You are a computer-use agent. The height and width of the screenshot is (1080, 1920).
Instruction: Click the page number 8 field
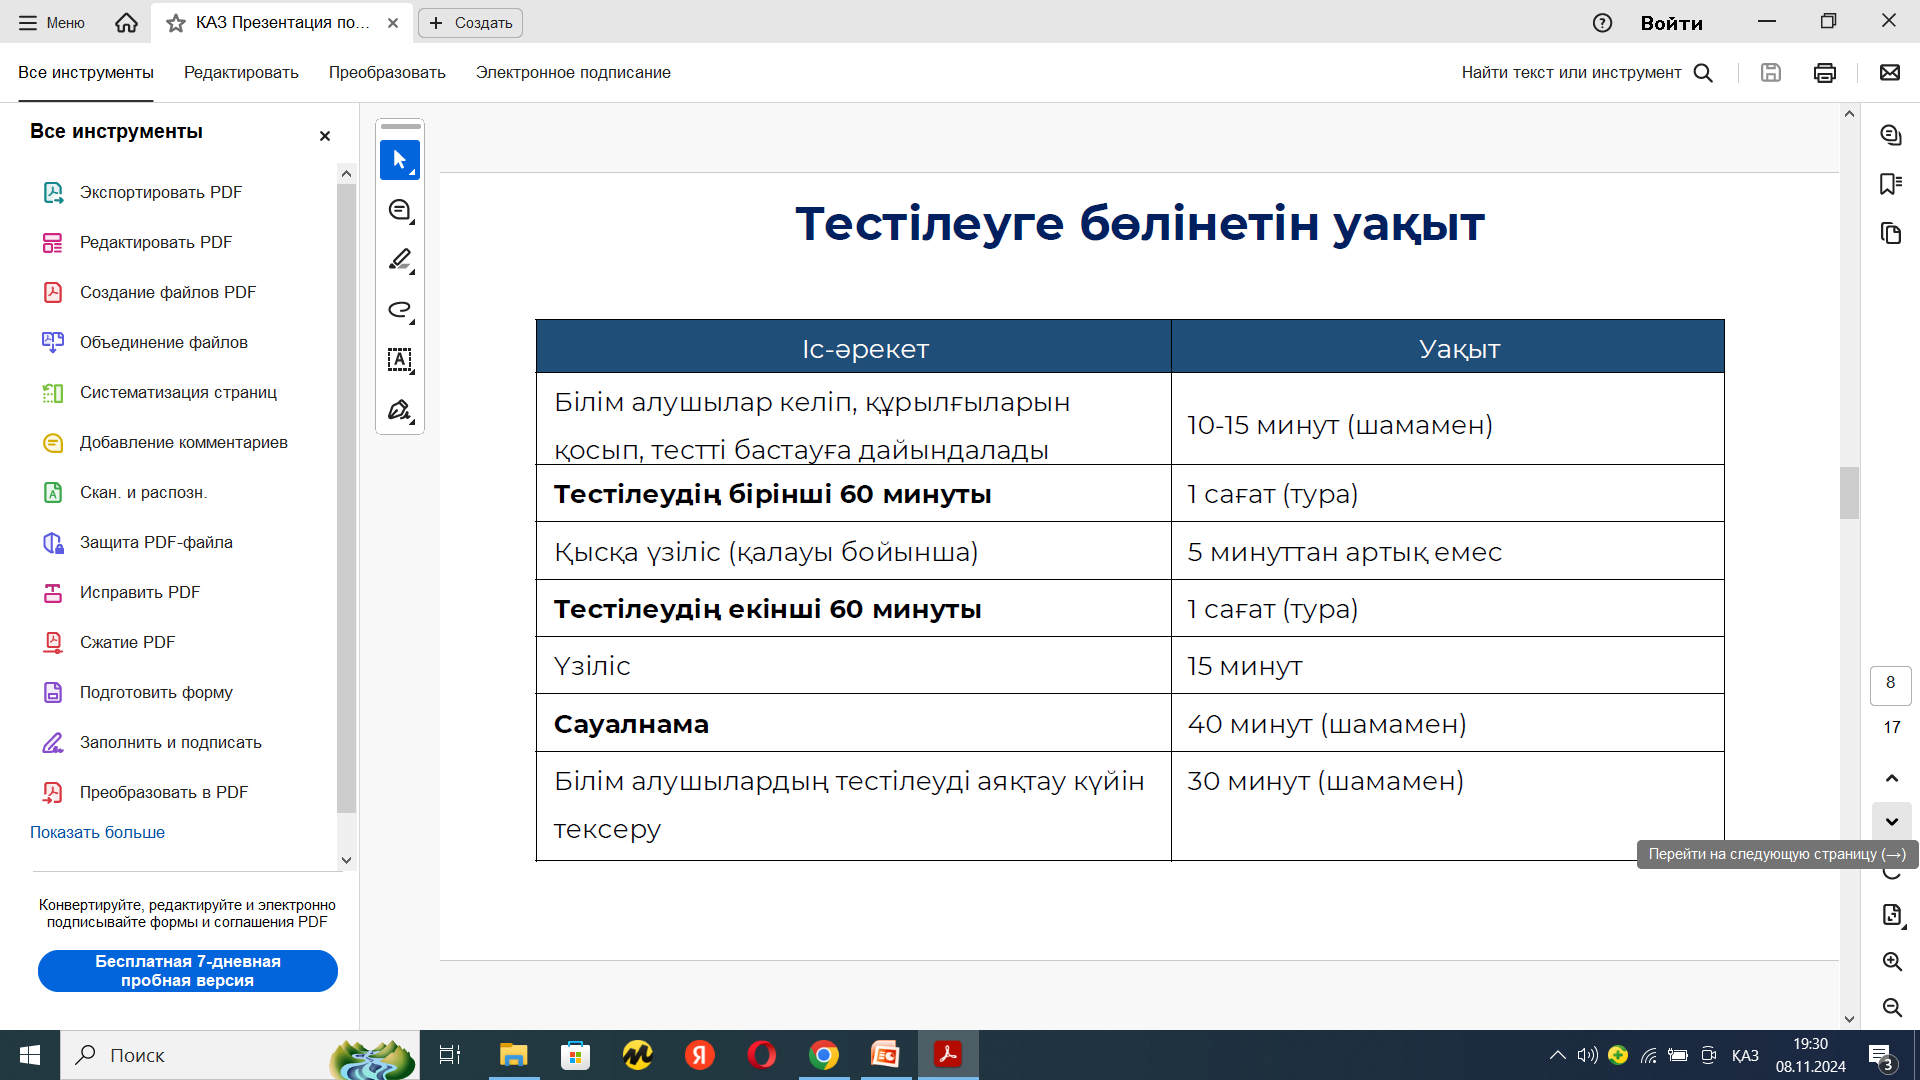pos(1890,683)
